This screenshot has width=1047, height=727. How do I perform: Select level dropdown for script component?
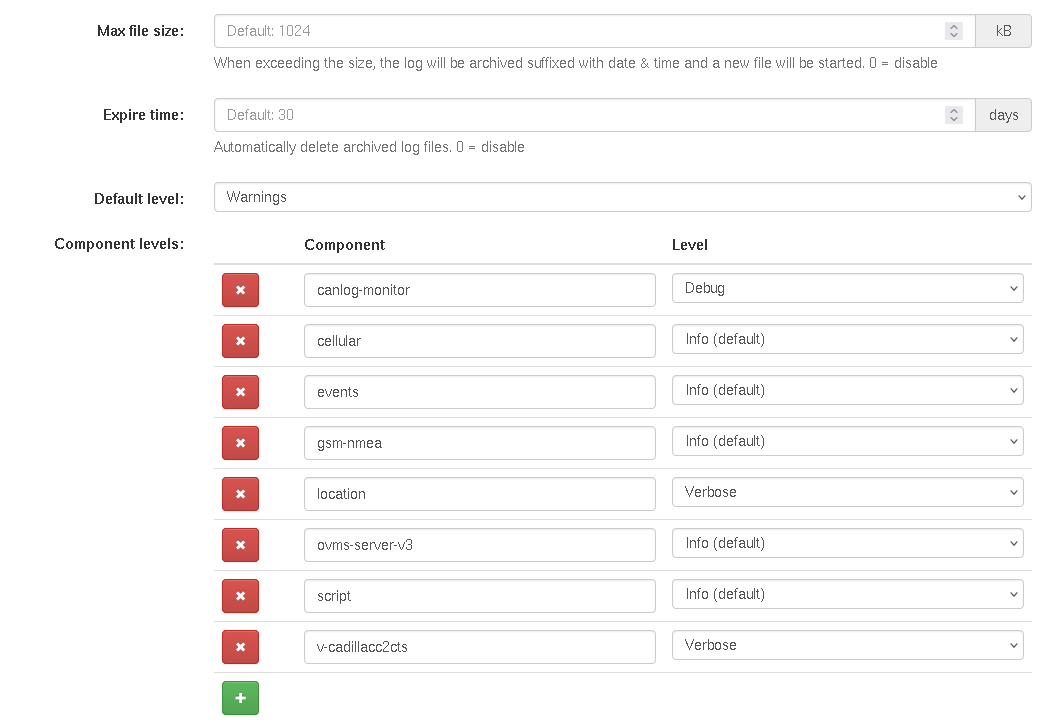[x=847, y=594]
